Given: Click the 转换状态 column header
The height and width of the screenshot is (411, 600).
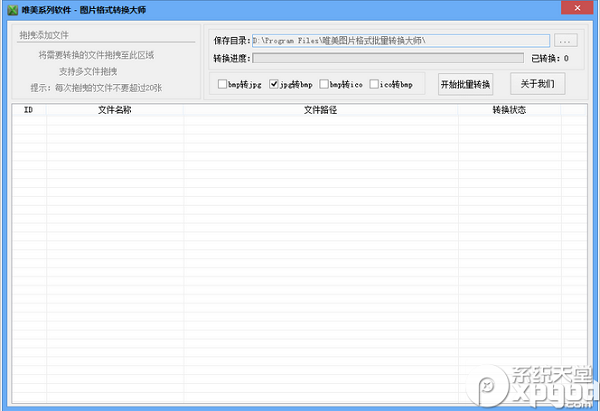Looking at the screenshot, I should pyautogui.click(x=508, y=110).
